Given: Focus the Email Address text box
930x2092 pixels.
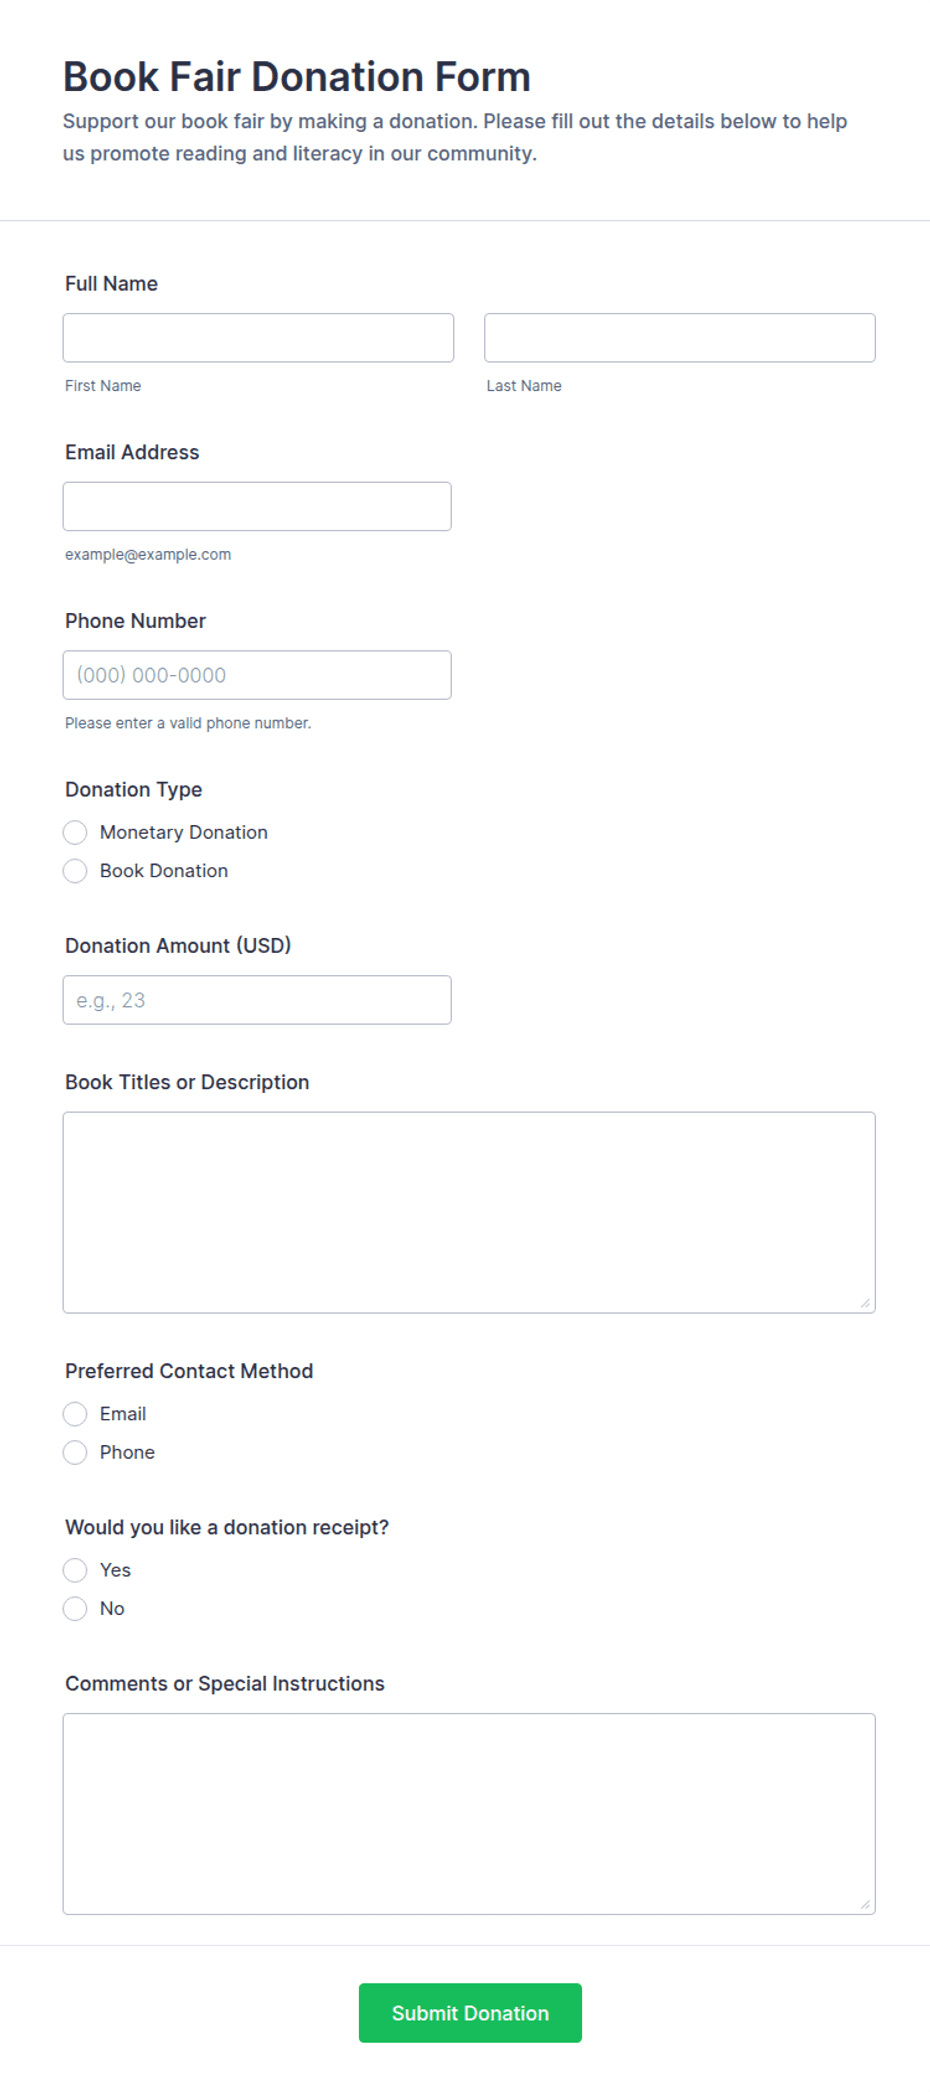Looking at the screenshot, I should (257, 506).
